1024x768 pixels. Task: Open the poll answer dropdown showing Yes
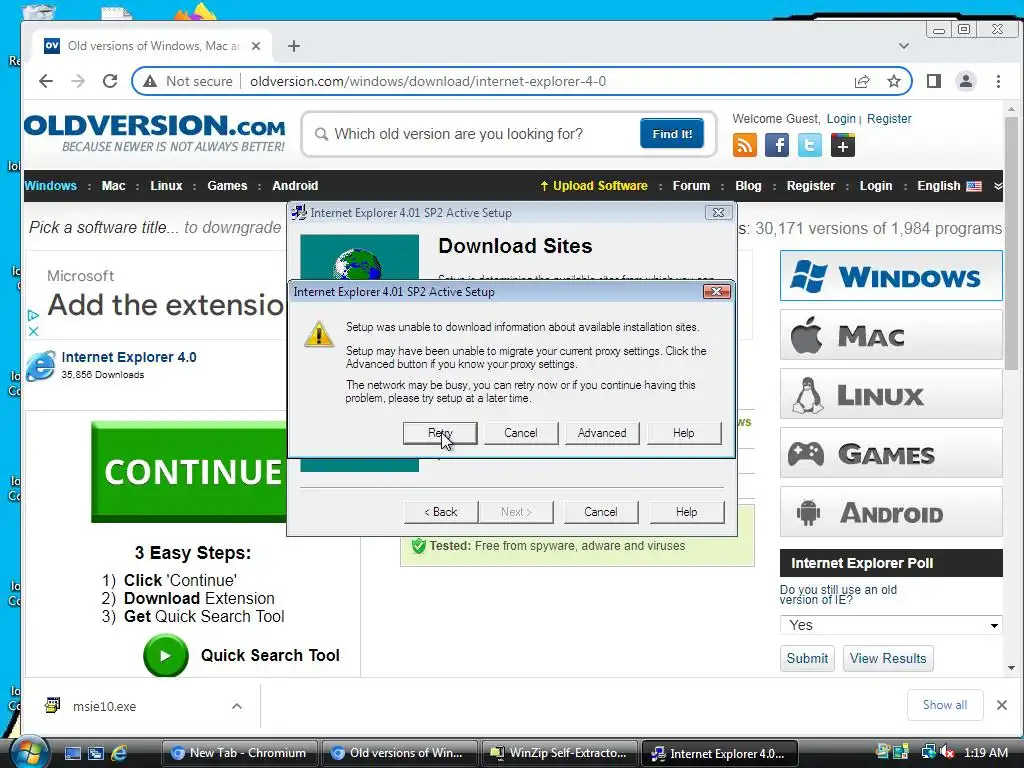891,625
